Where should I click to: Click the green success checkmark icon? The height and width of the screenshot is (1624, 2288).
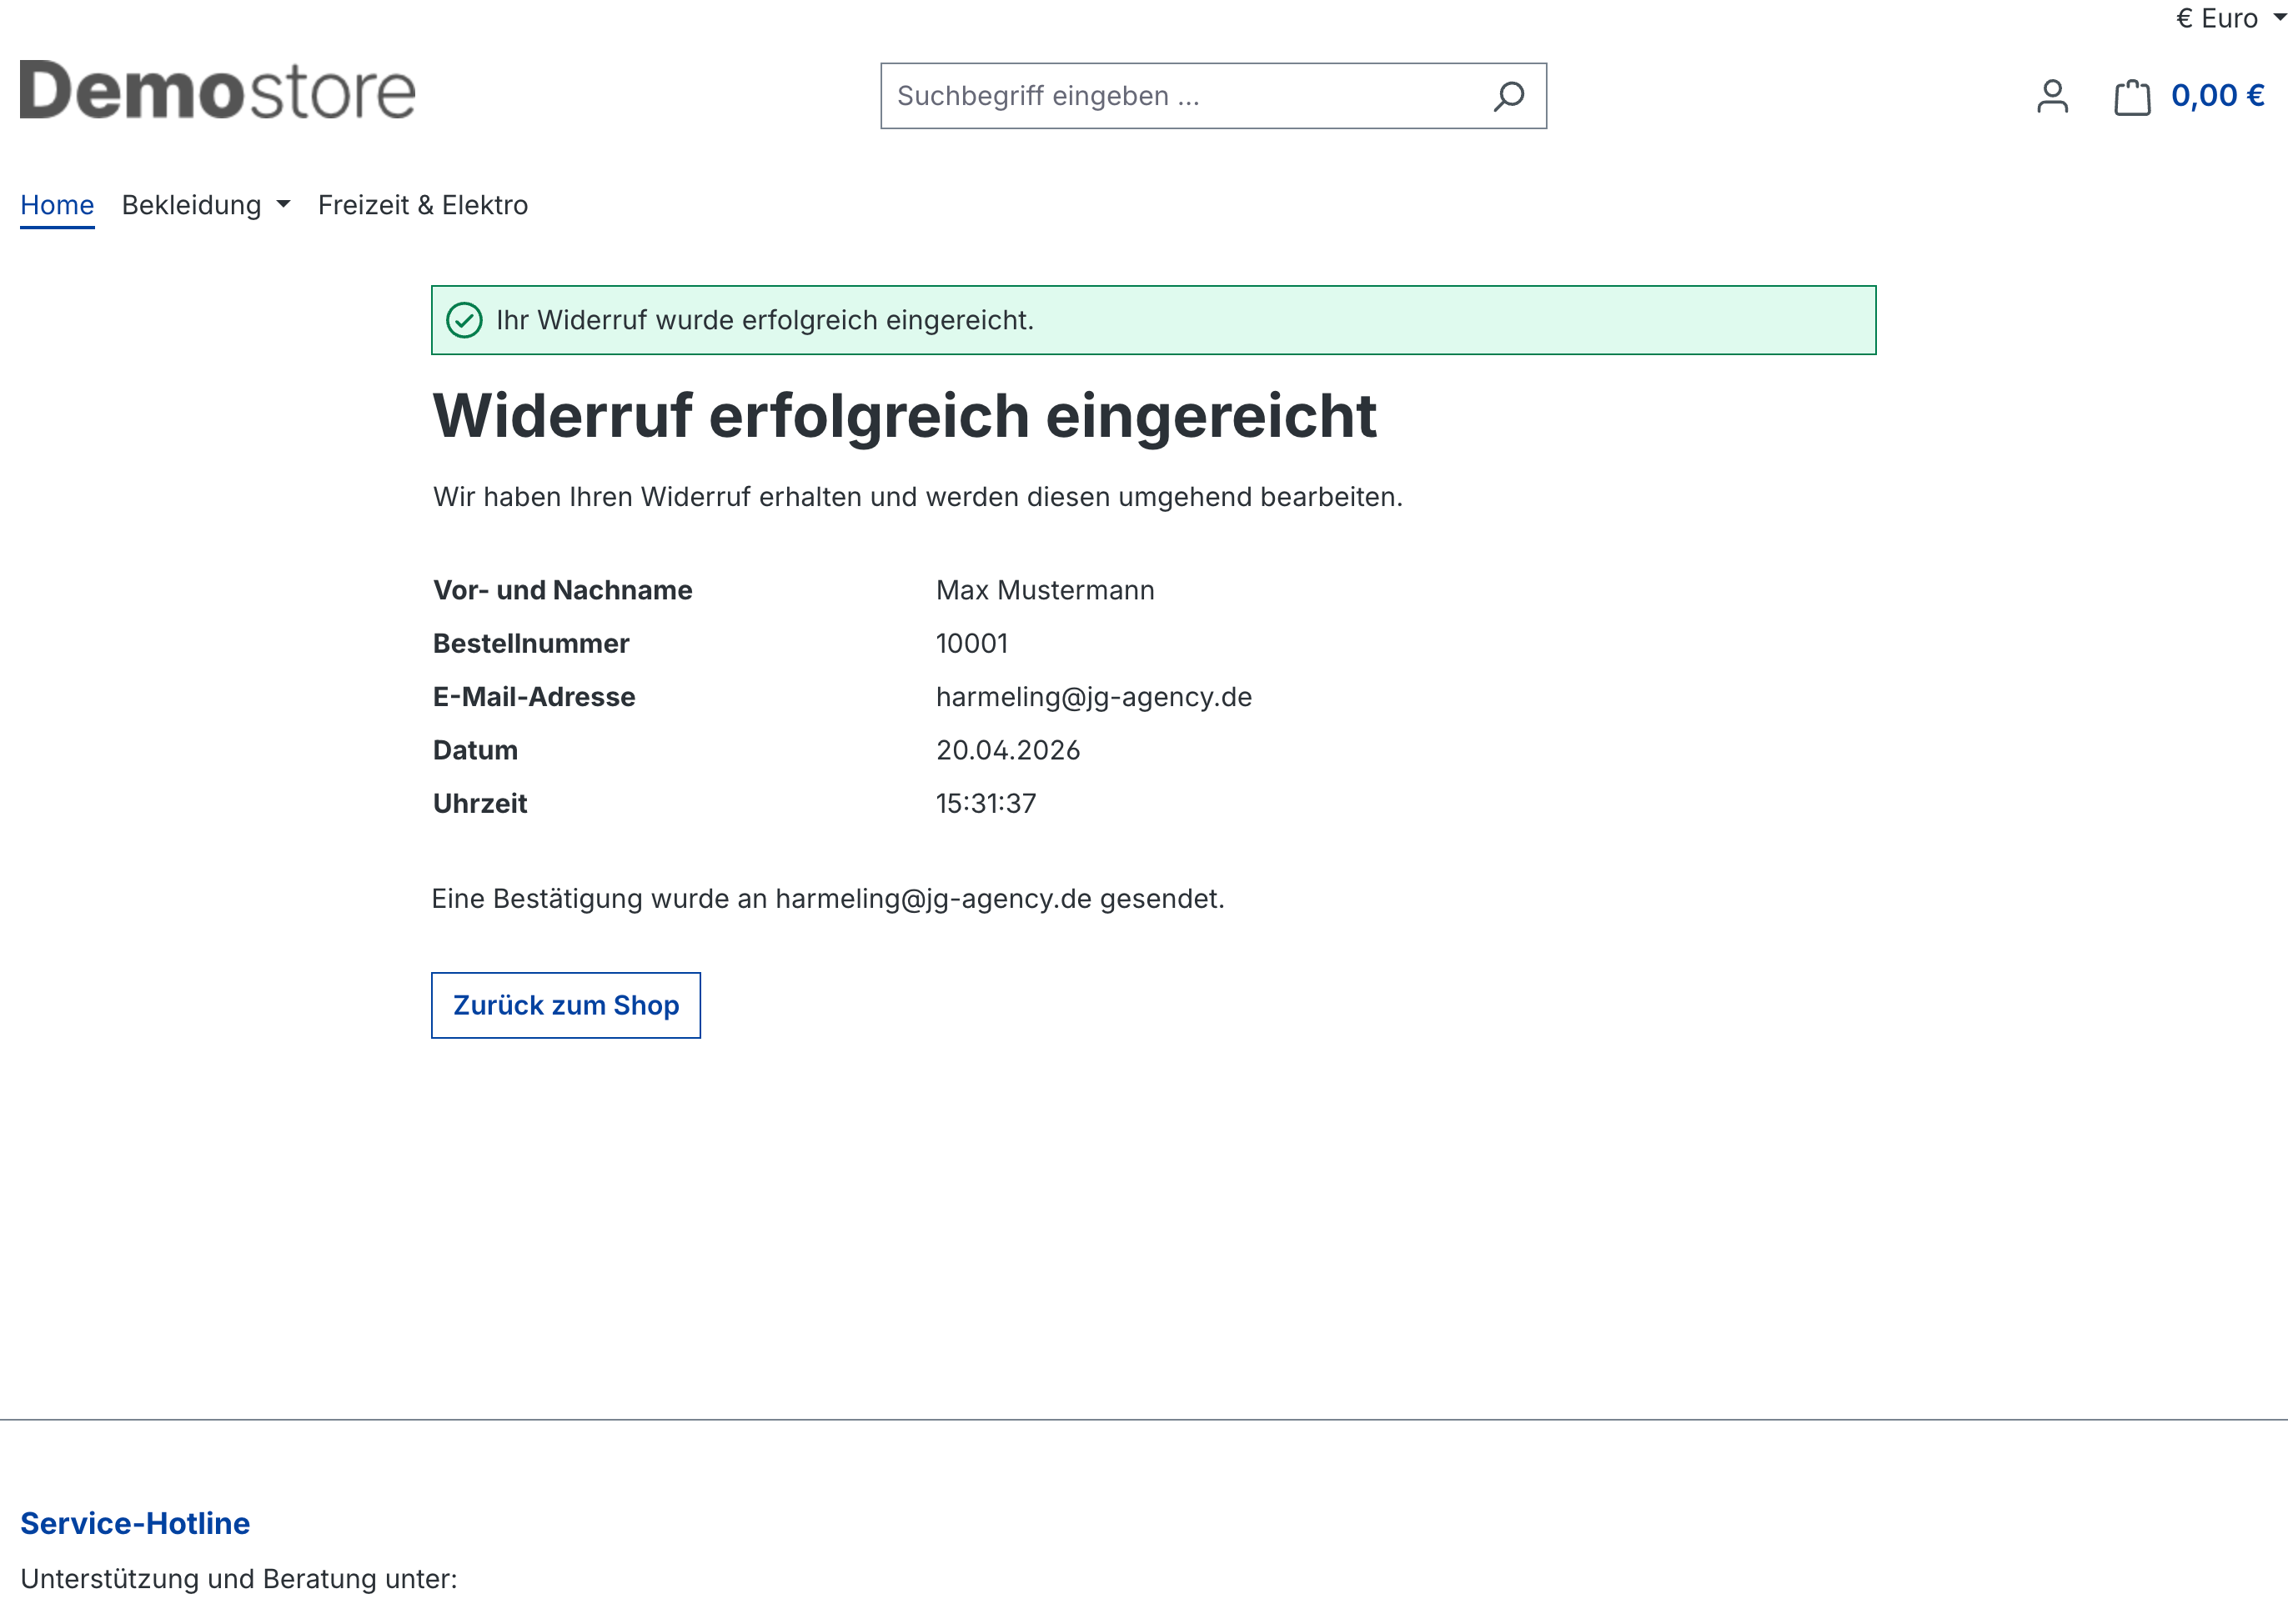click(x=464, y=320)
